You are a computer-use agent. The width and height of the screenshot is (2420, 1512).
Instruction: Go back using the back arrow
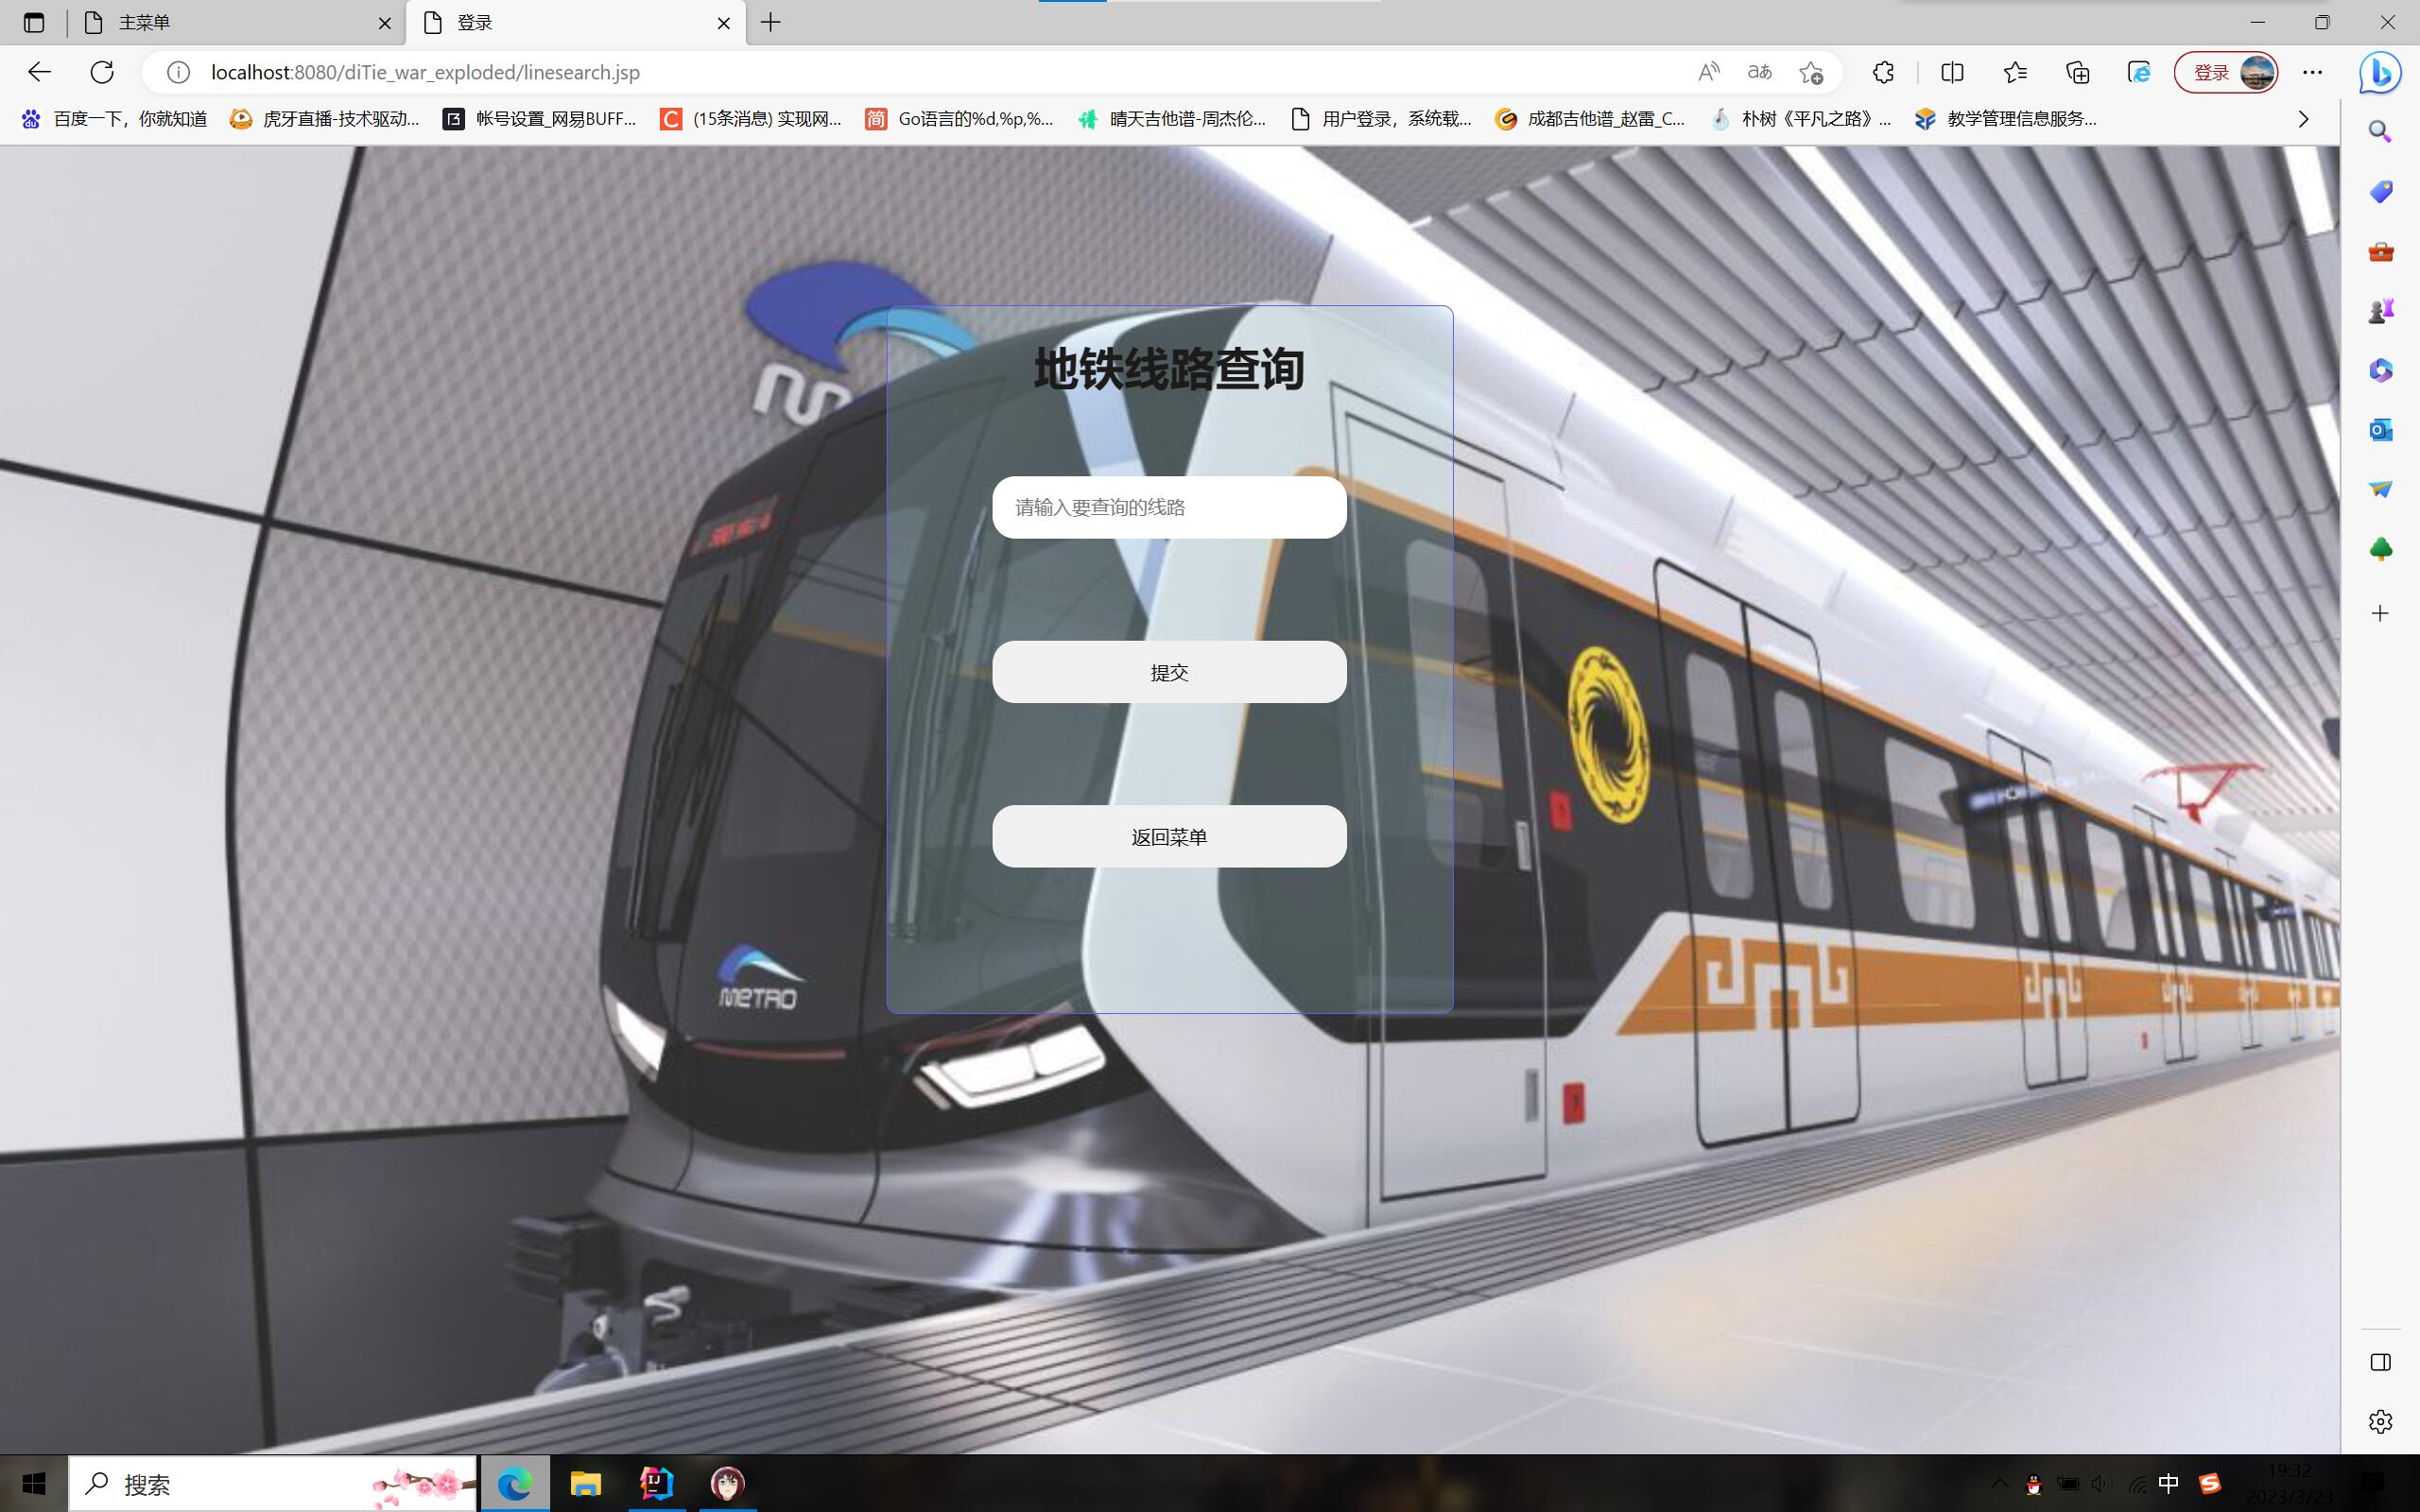(x=39, y=72)
